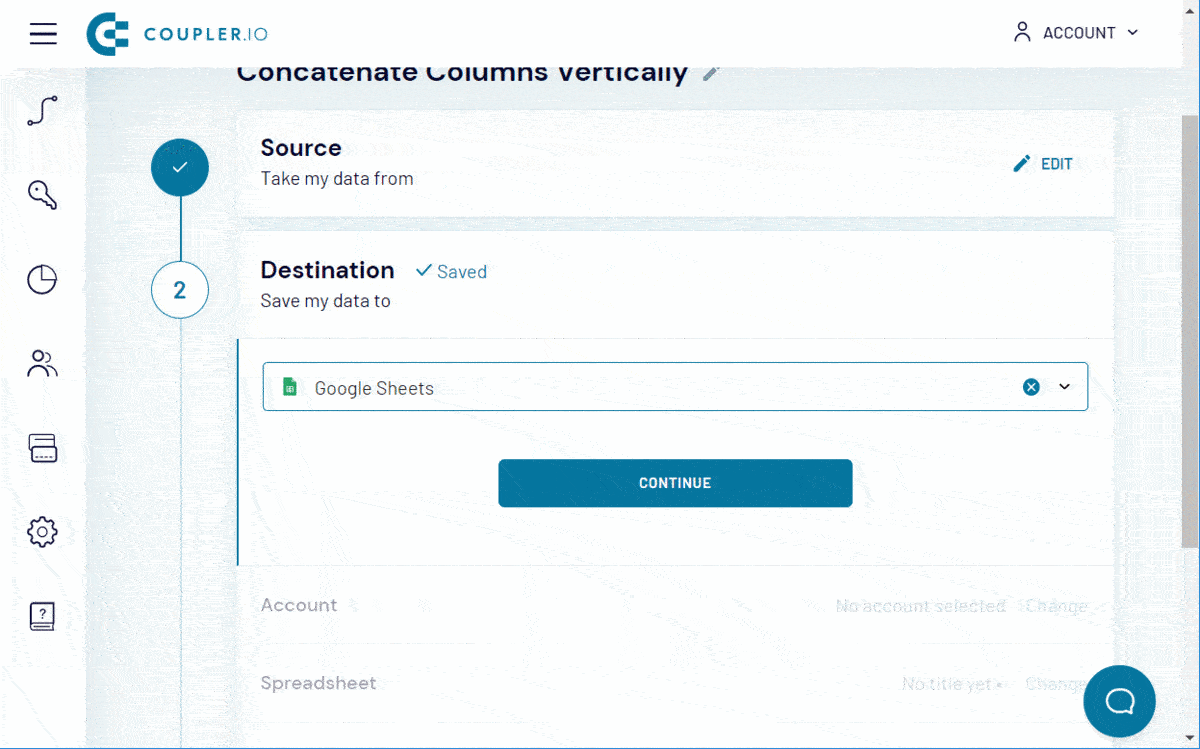This screenshot has height=749, width=1200.
Task: Click the Google Sheets destination field
Action: tap(675, 387)
